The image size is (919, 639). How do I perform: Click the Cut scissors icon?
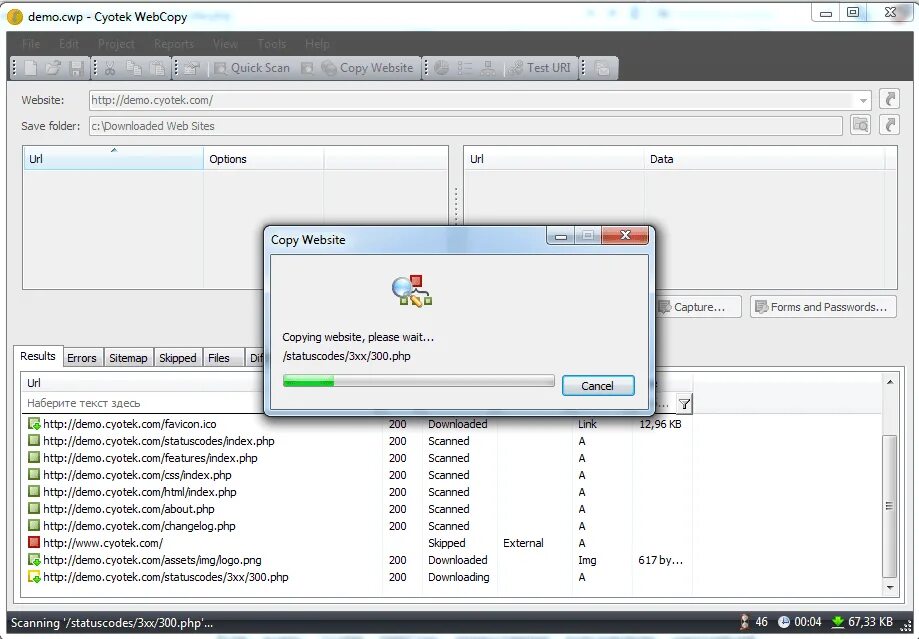[x=110, y=68]
